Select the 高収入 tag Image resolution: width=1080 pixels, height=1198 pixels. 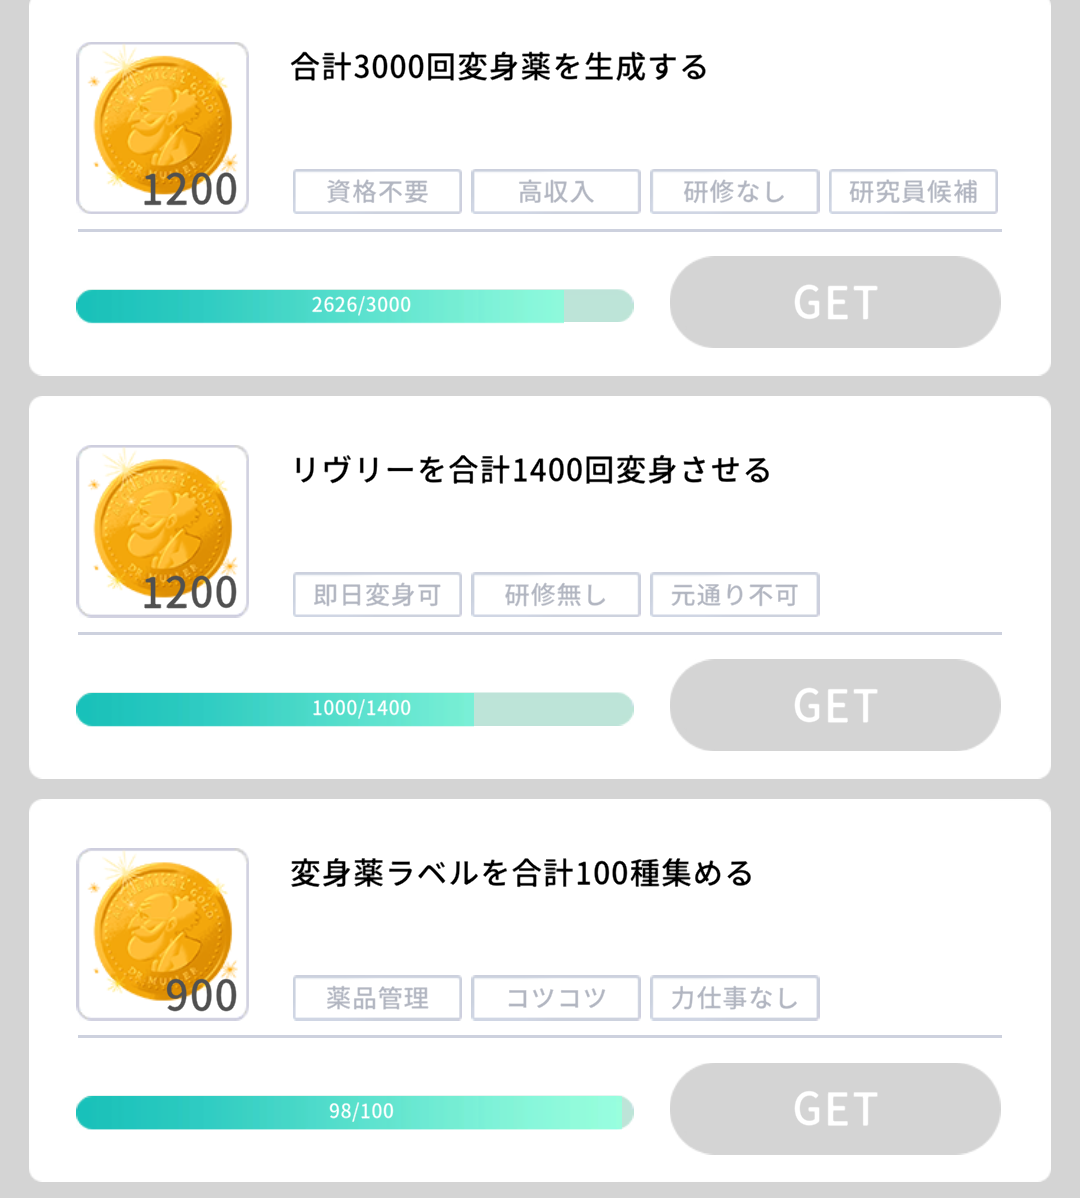pos(556,191)
